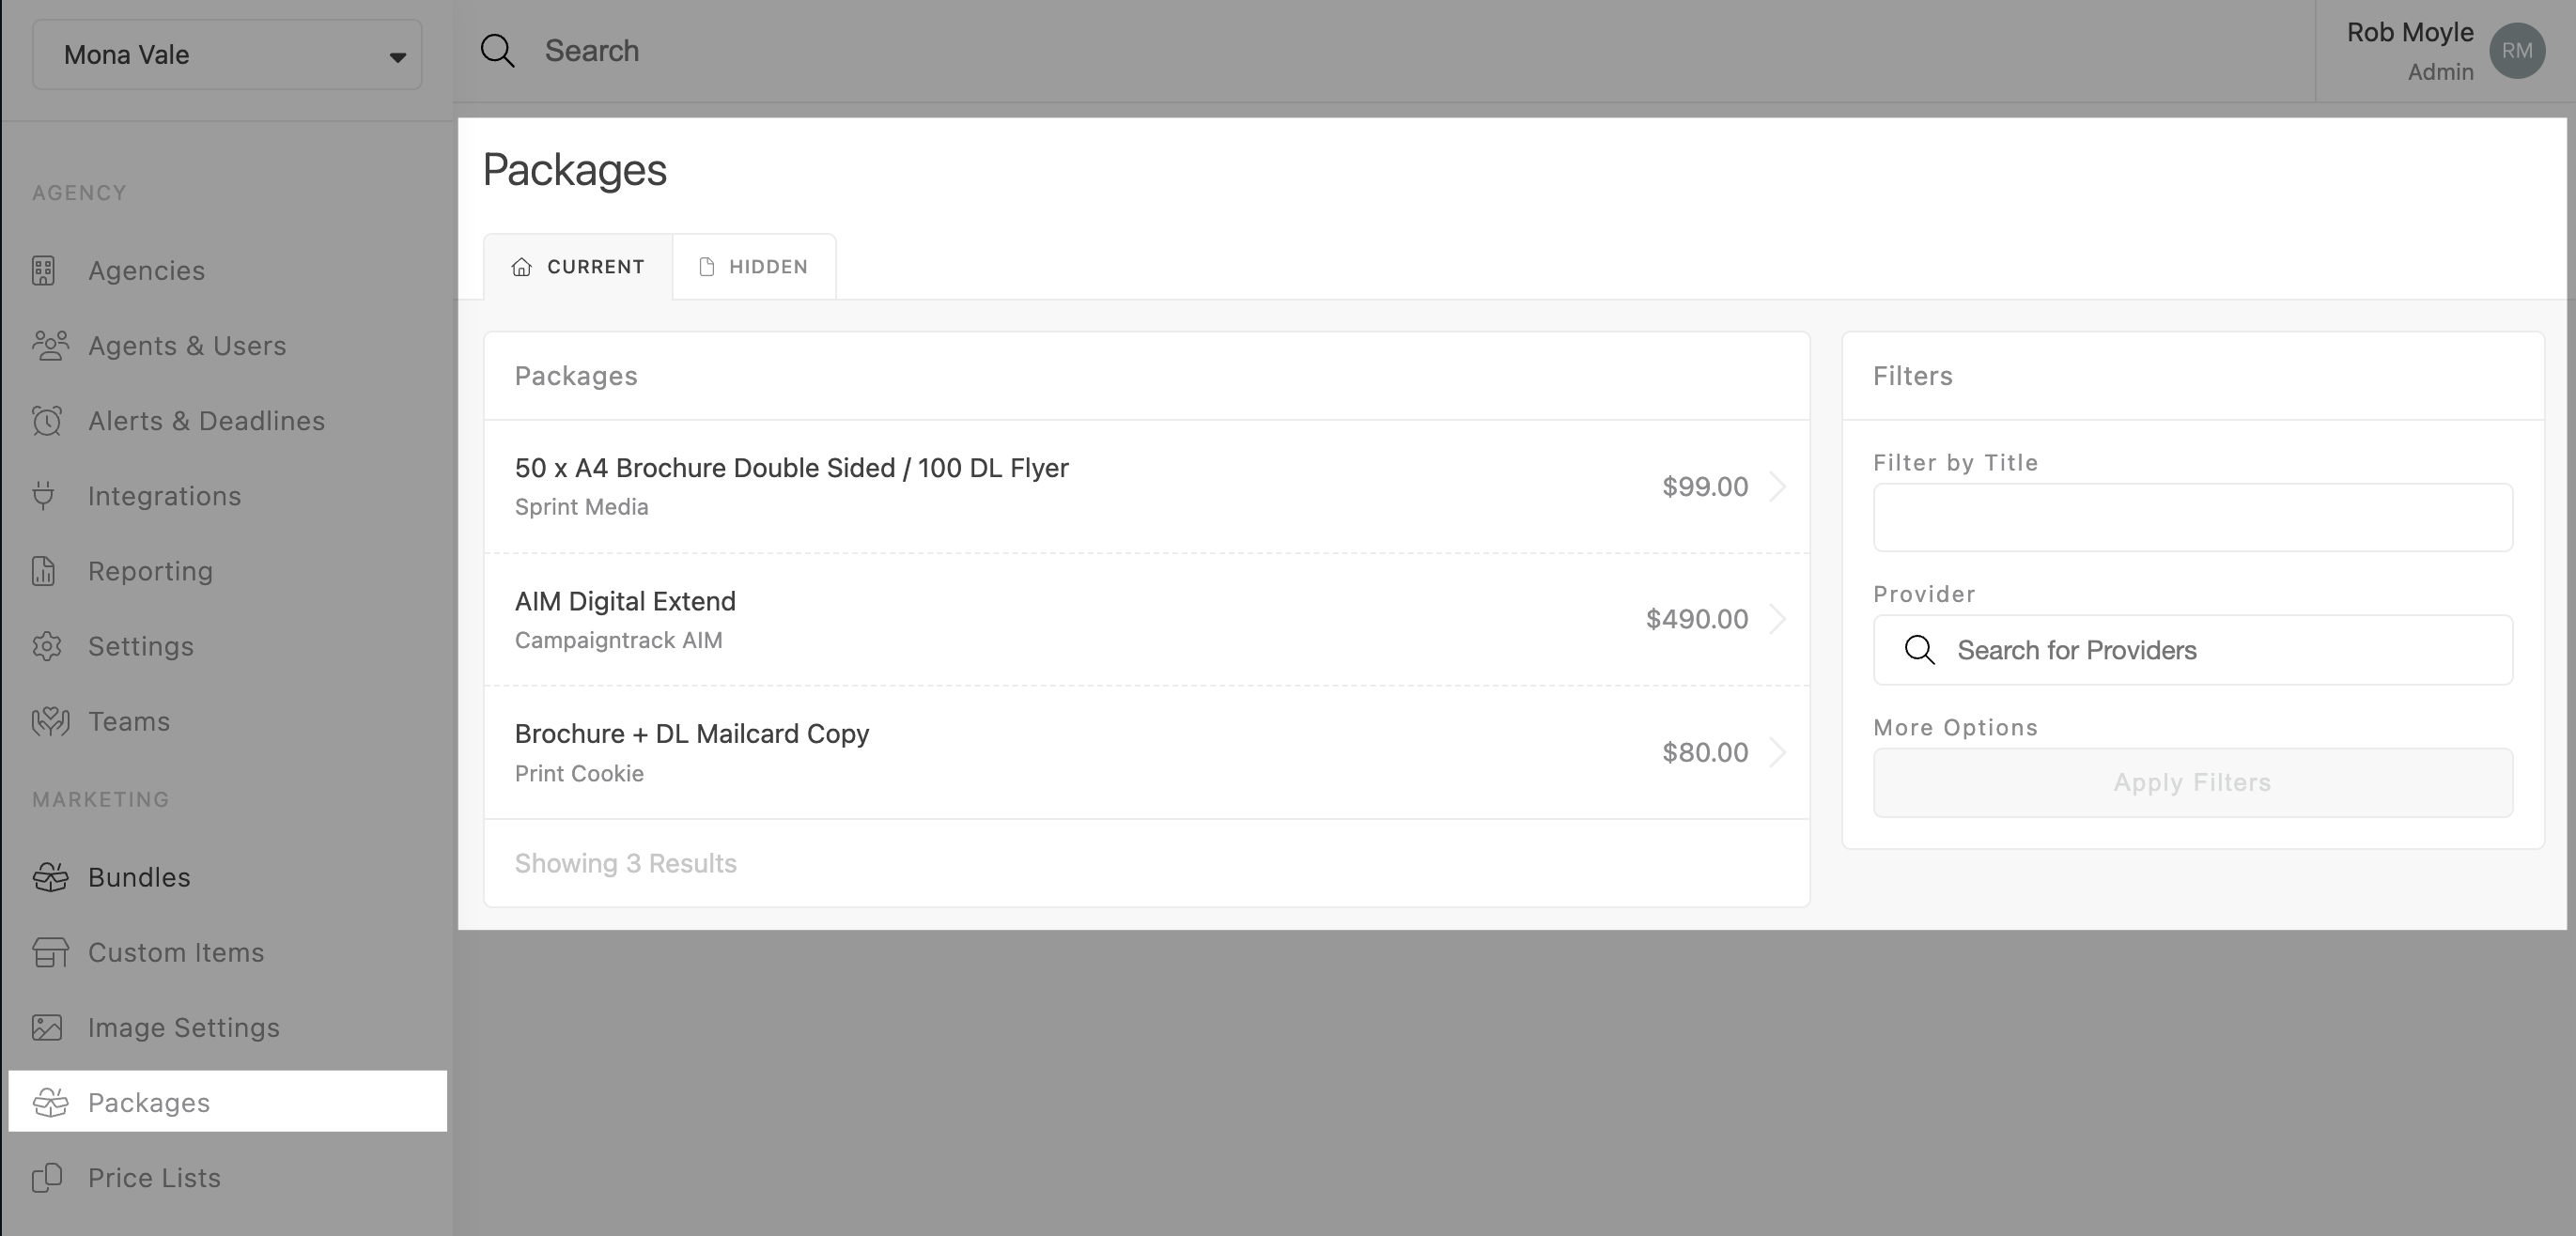Click the Agencies building icon
Image resolution: width=2576 pixels, height=1236 pixels.
[x=44, y=271]
